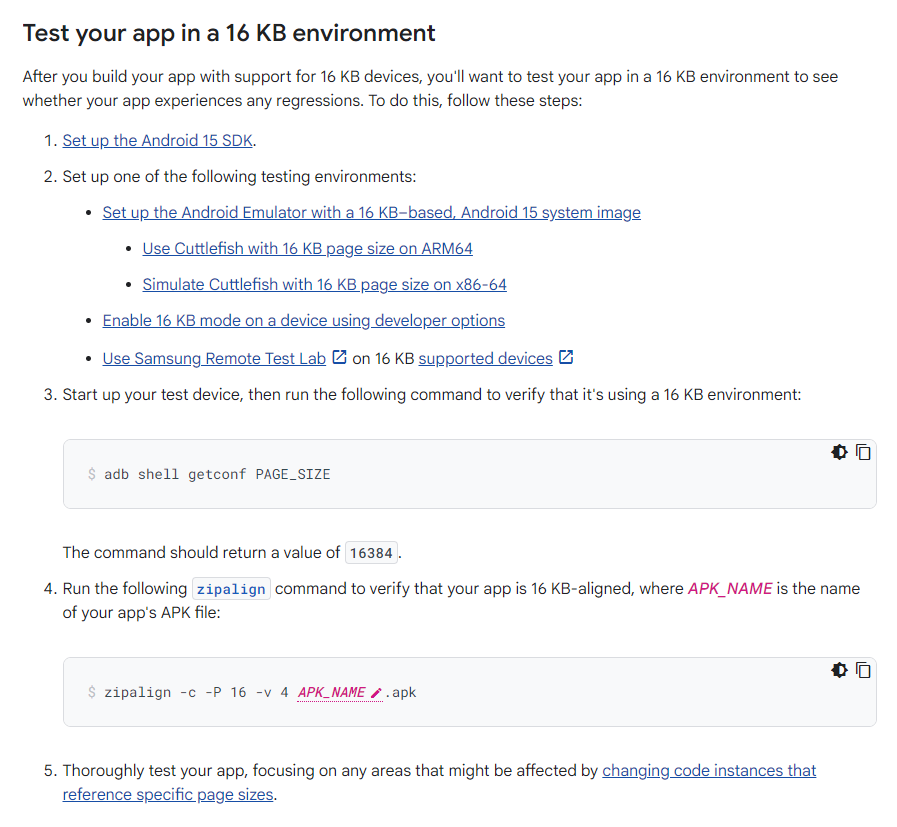Click the pencil icon beside APK_NAME
Image resolution: width=897 pixels, height=827 pixels.
tap(376, 693)
